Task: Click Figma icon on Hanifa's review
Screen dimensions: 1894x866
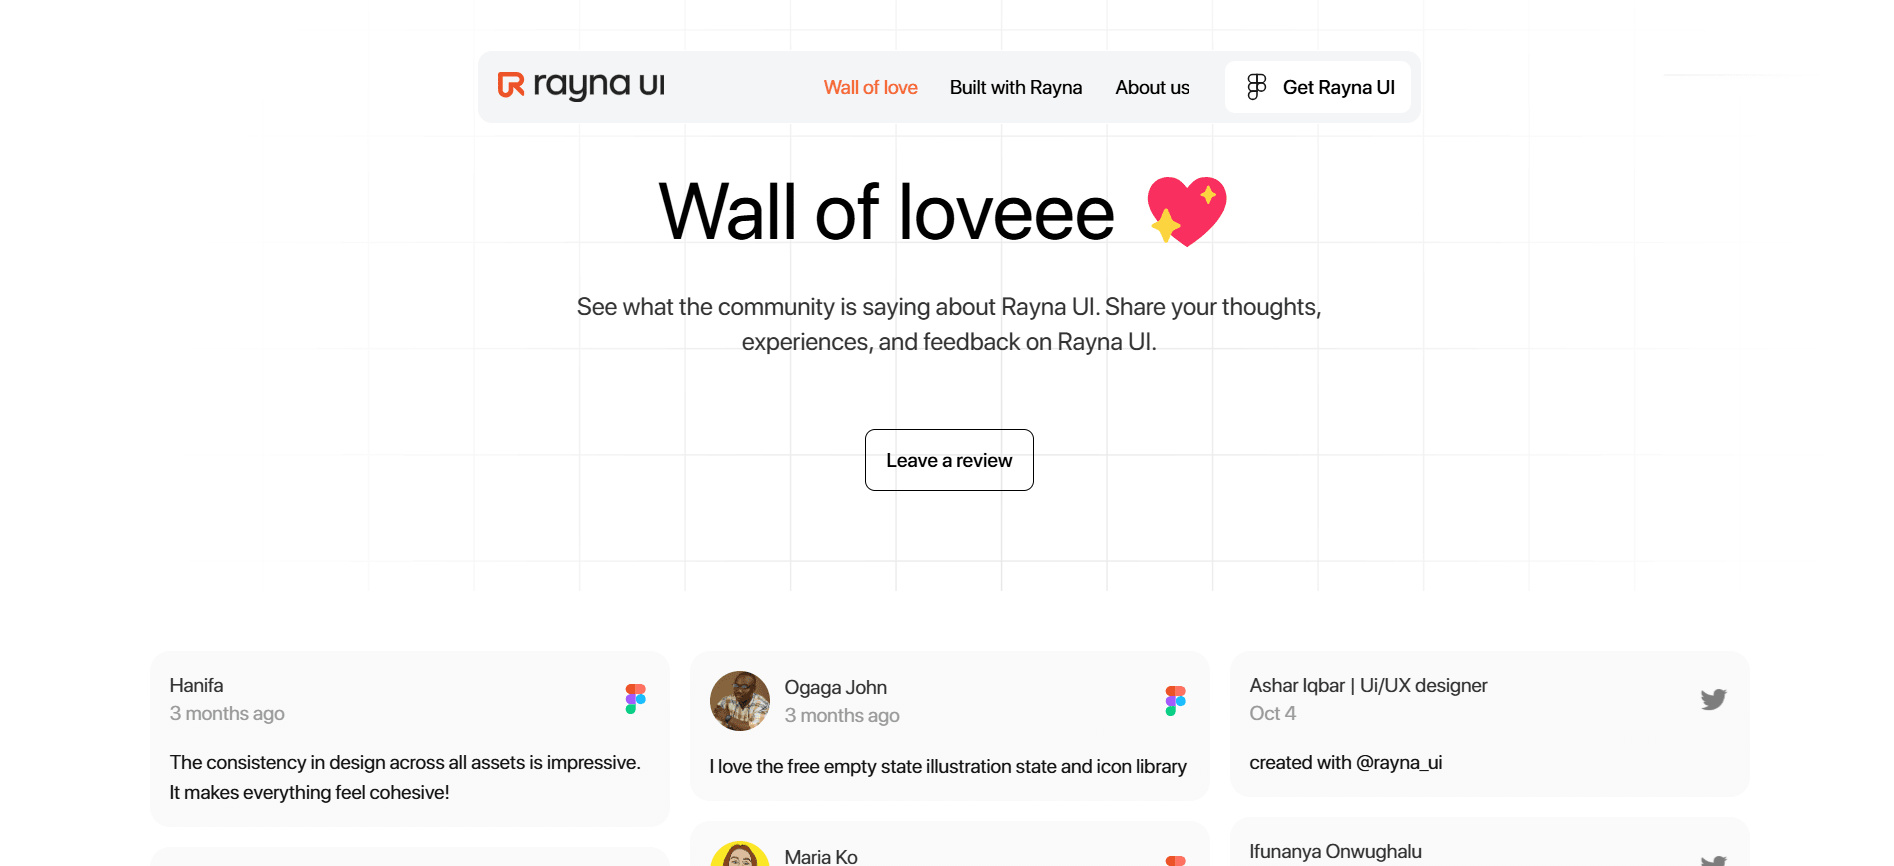Action: coord(636,699)
